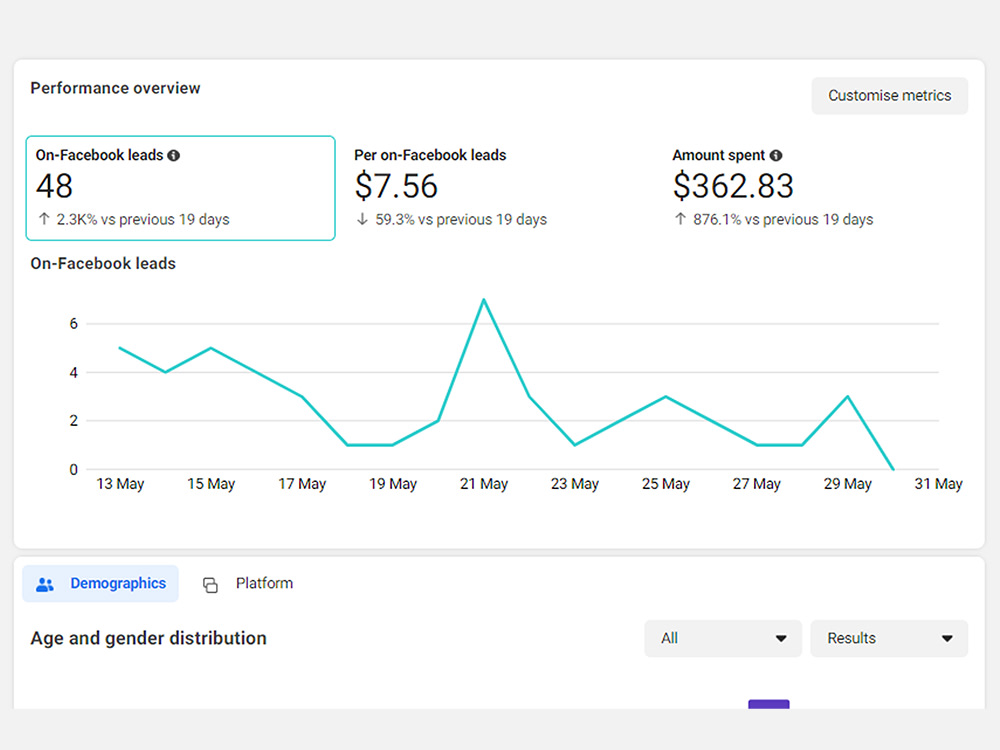The image size is (1000, 750).
Task: Click the down arrow beside 59.3%
Action: (x=362, y=219)
